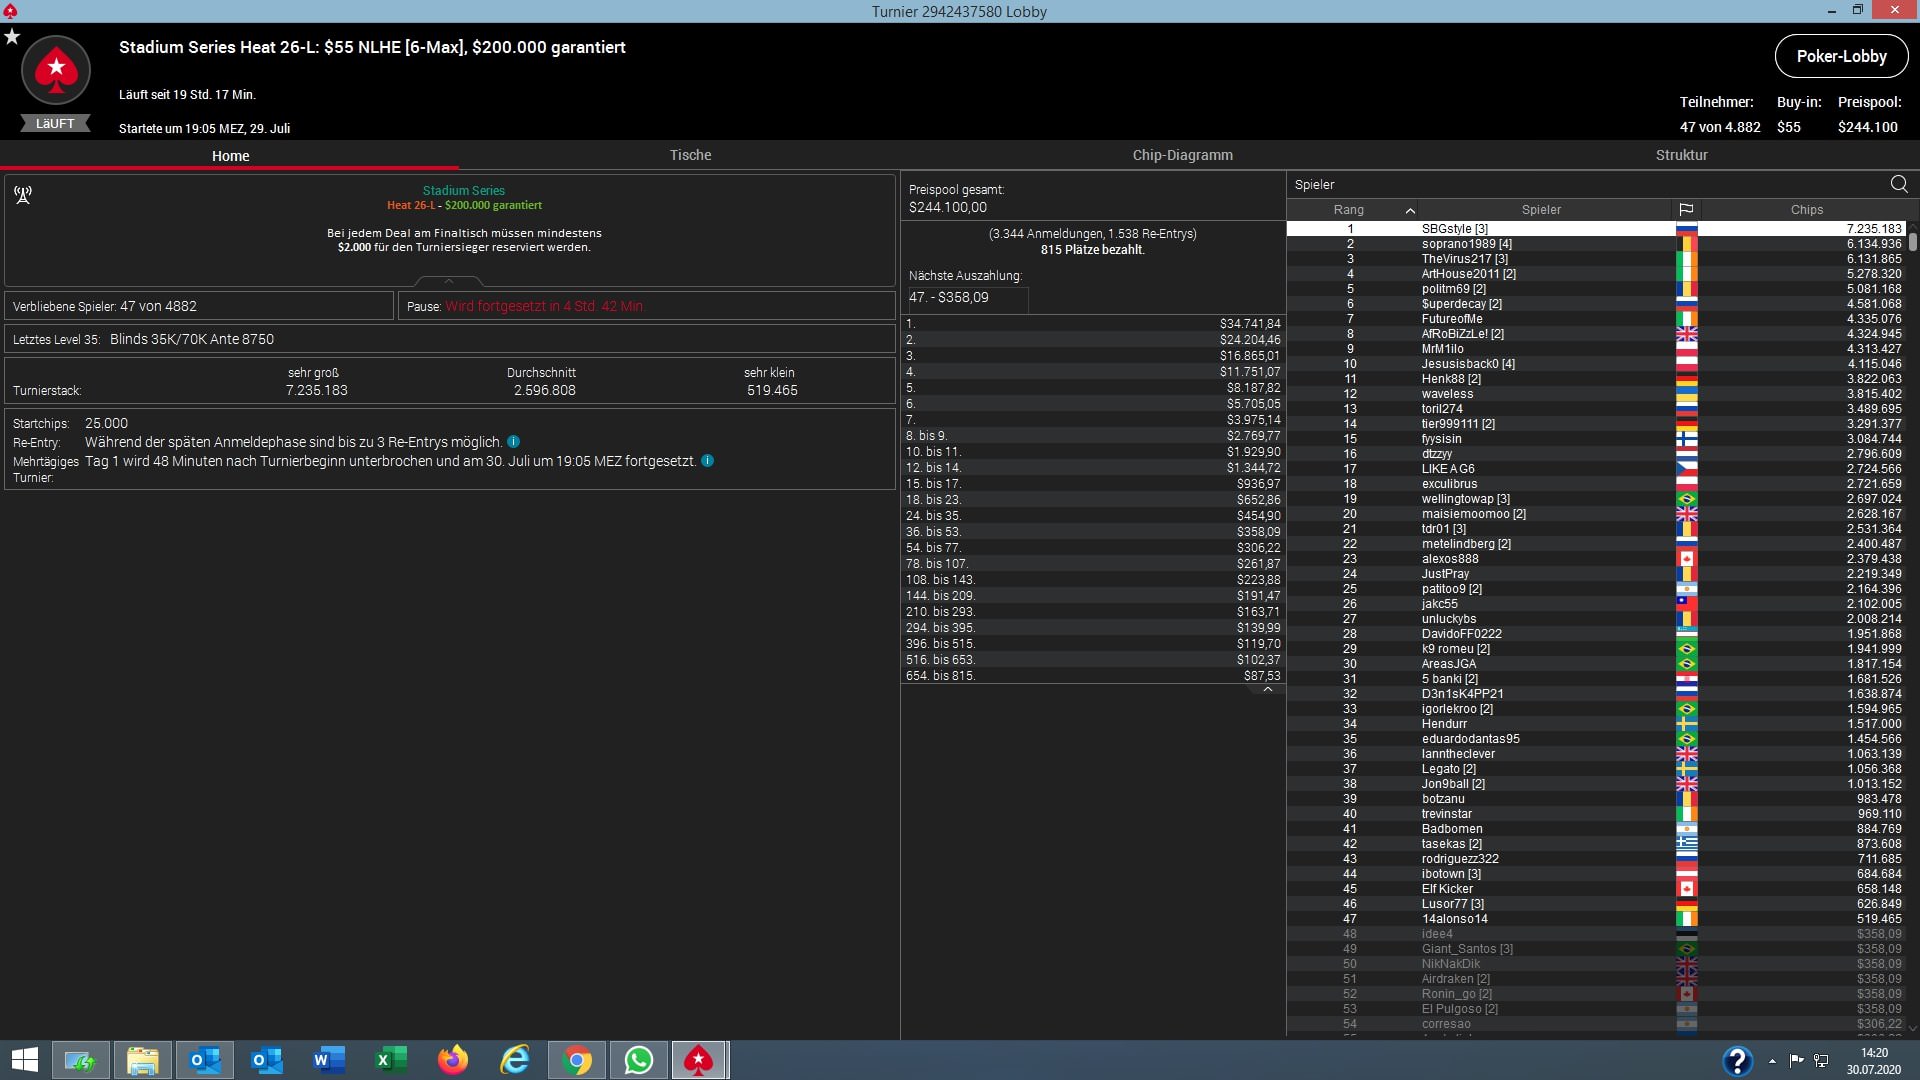Image resolution: width=1920 pixels, height=1080 pixels.
Task: Click the Poker-Lobby button
Action: pos(1840,57)
